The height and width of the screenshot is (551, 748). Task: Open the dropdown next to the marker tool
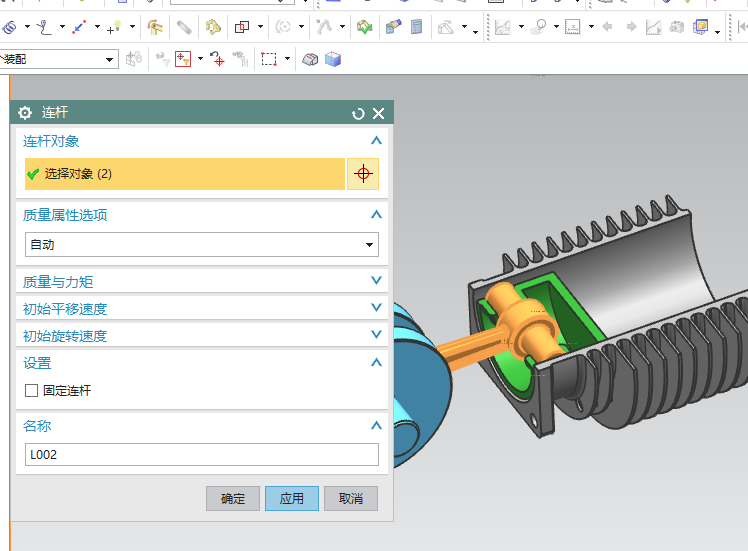[62, 27]
